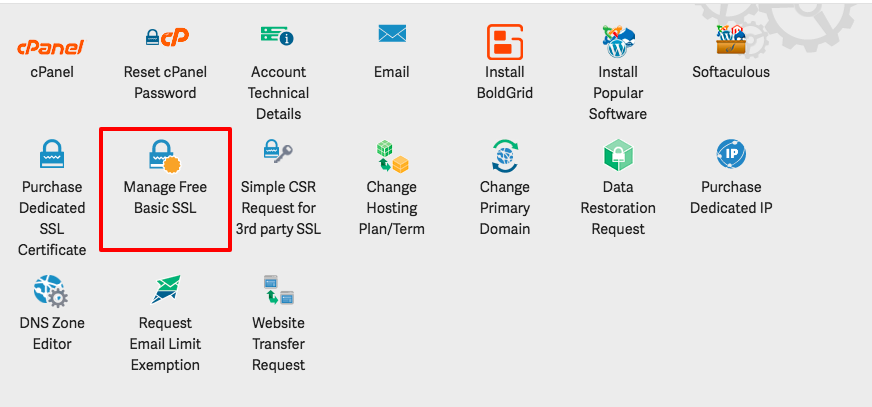The image size is (872, 407).
Task: Open the Purchase Dedicated IP icon
Action: (731, 155)
